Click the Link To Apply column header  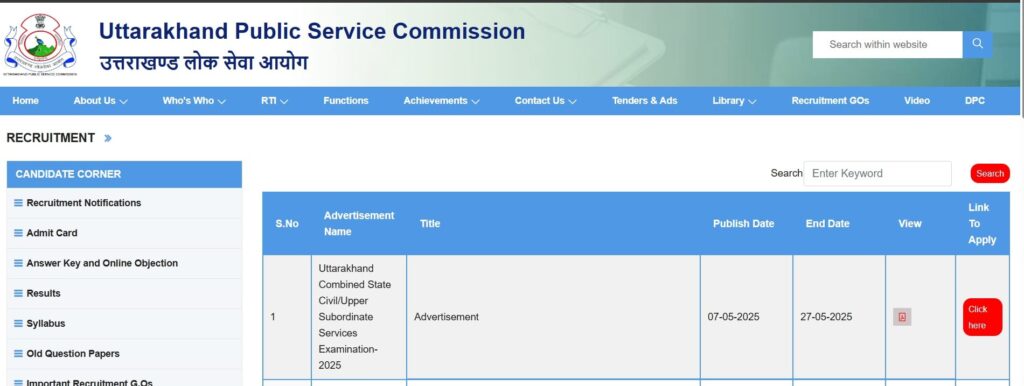coord(982,223)
